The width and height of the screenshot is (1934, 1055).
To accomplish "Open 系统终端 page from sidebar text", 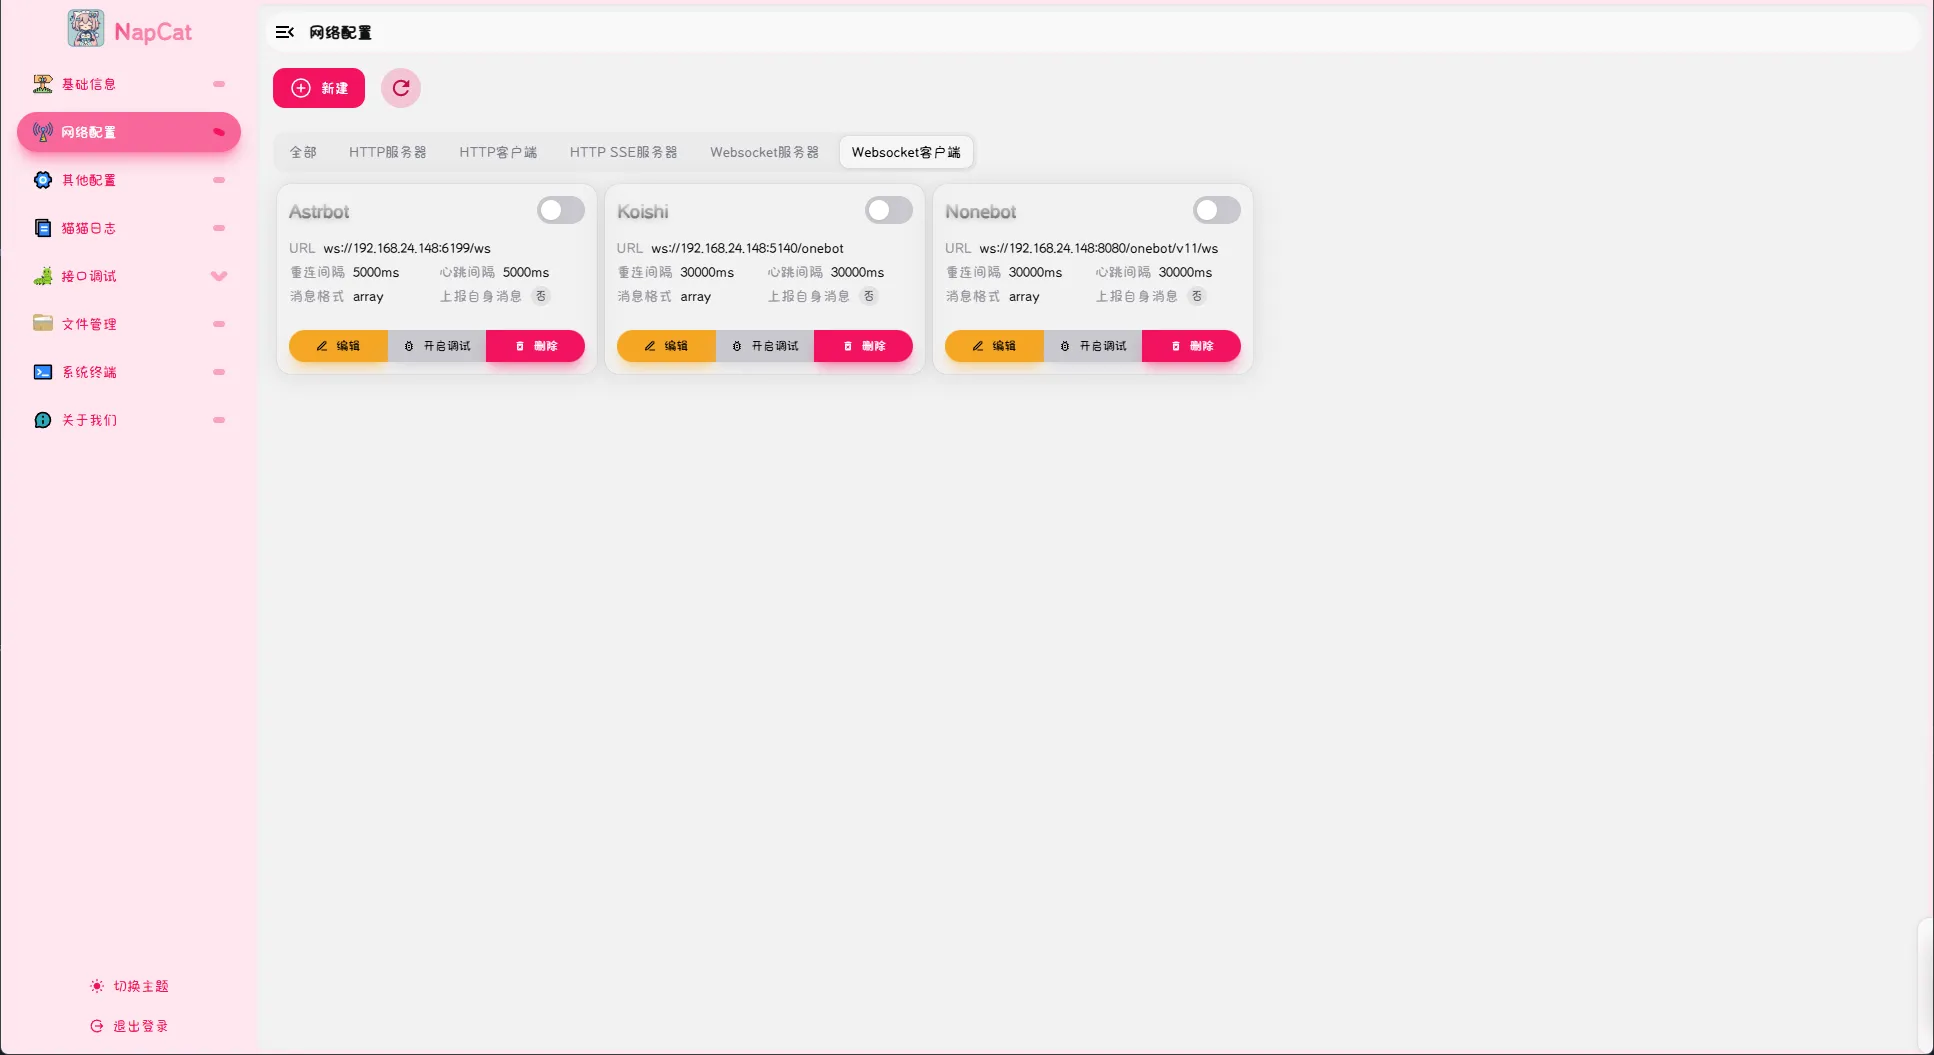I will coord(89,372).
